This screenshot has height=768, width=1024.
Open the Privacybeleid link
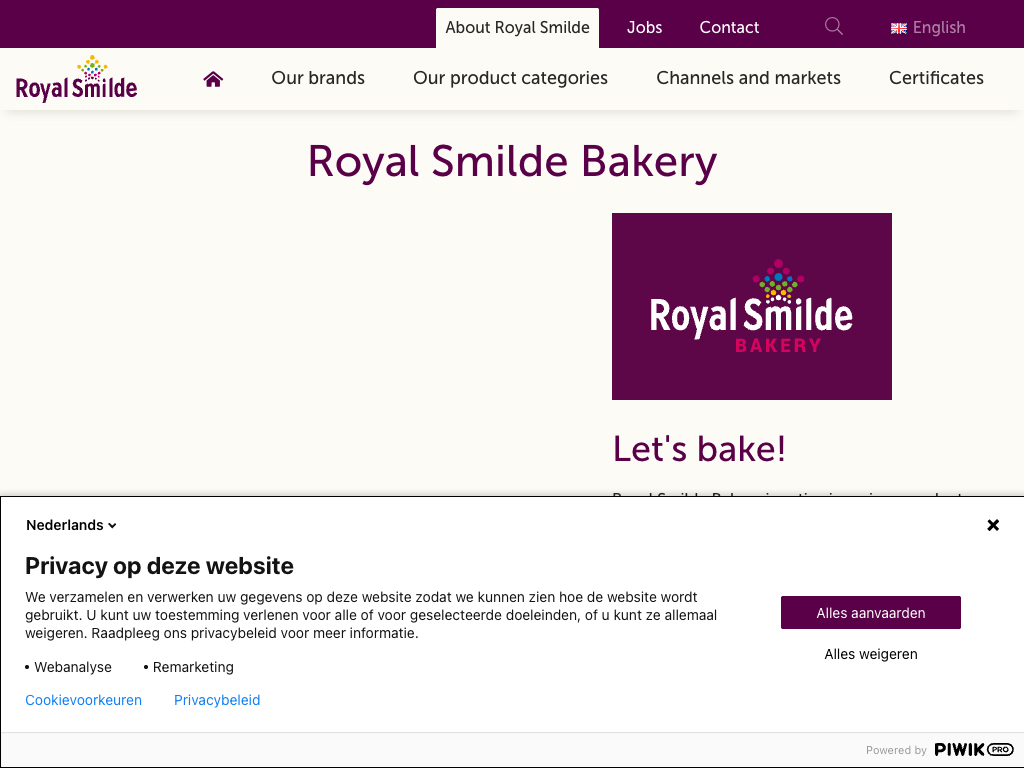tap(217, 700)
